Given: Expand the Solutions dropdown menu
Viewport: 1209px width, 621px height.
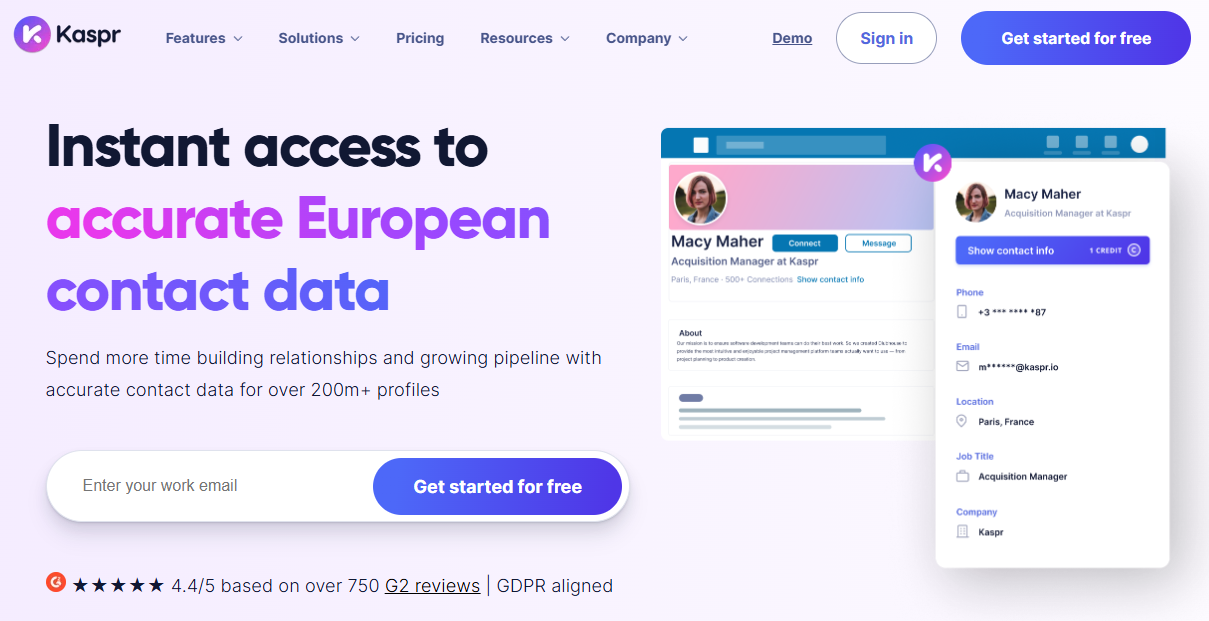Looking at the screenshot, I should point(318,38).
